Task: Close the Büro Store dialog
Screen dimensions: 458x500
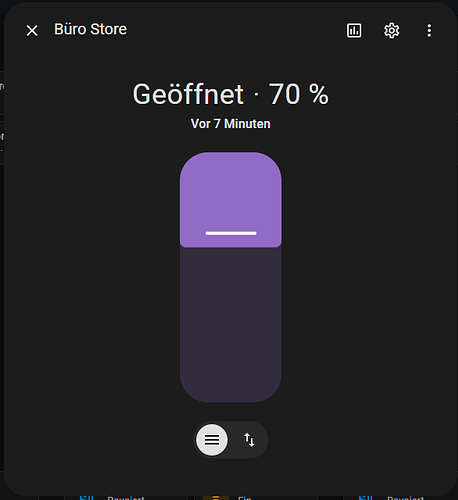Action: click(x=32, y=31)
